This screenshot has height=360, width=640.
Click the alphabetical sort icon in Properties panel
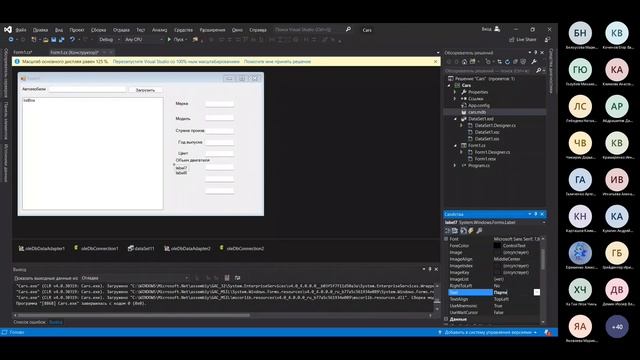click(x=455, y=231)
